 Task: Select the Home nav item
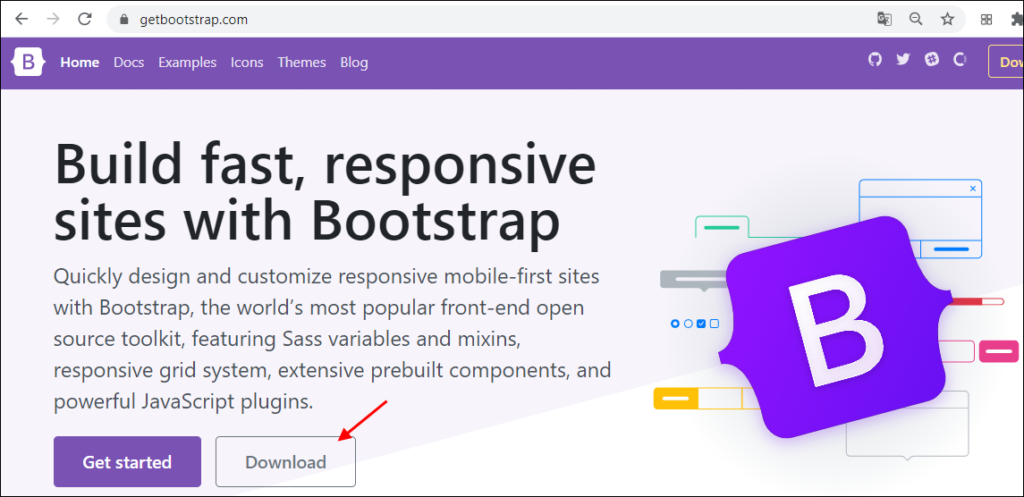(80, 62)
